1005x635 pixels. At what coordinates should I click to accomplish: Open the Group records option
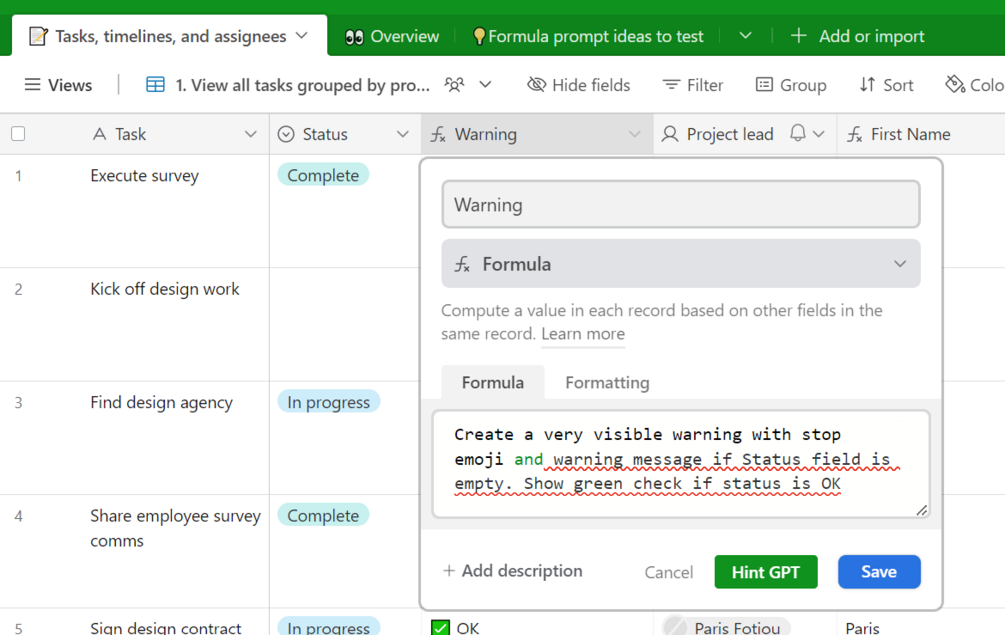(x=791, y=85)
